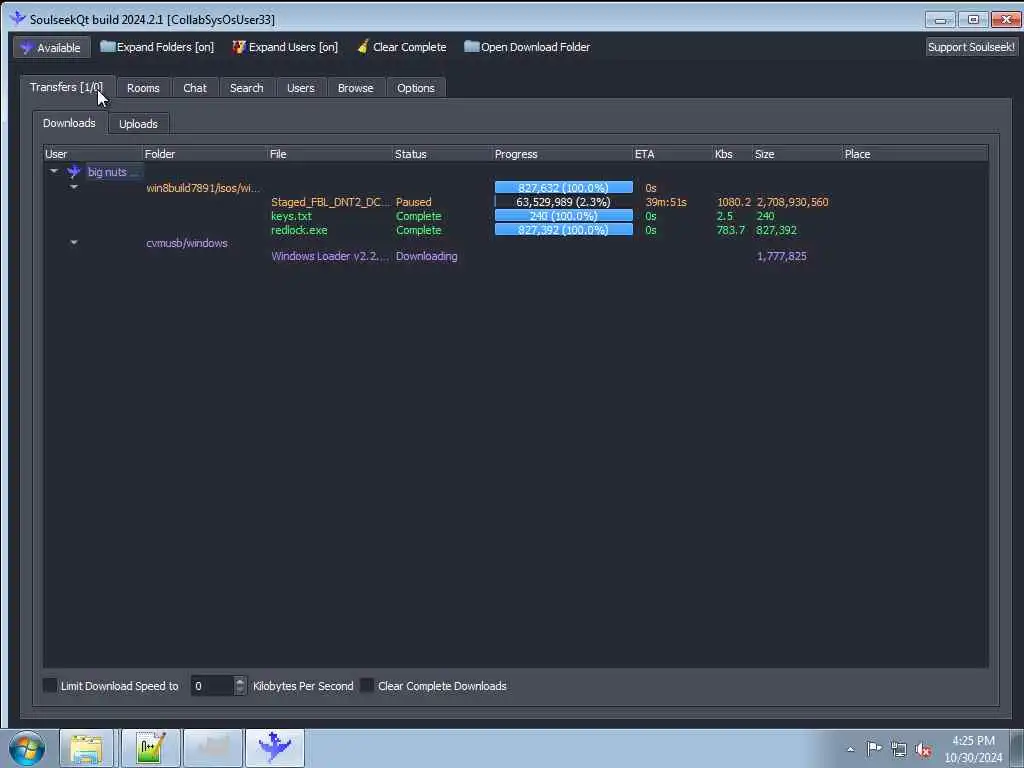Viewport: 1024px width, 768px height.
Task: Switch to the Browse tab
Action: 355,88
